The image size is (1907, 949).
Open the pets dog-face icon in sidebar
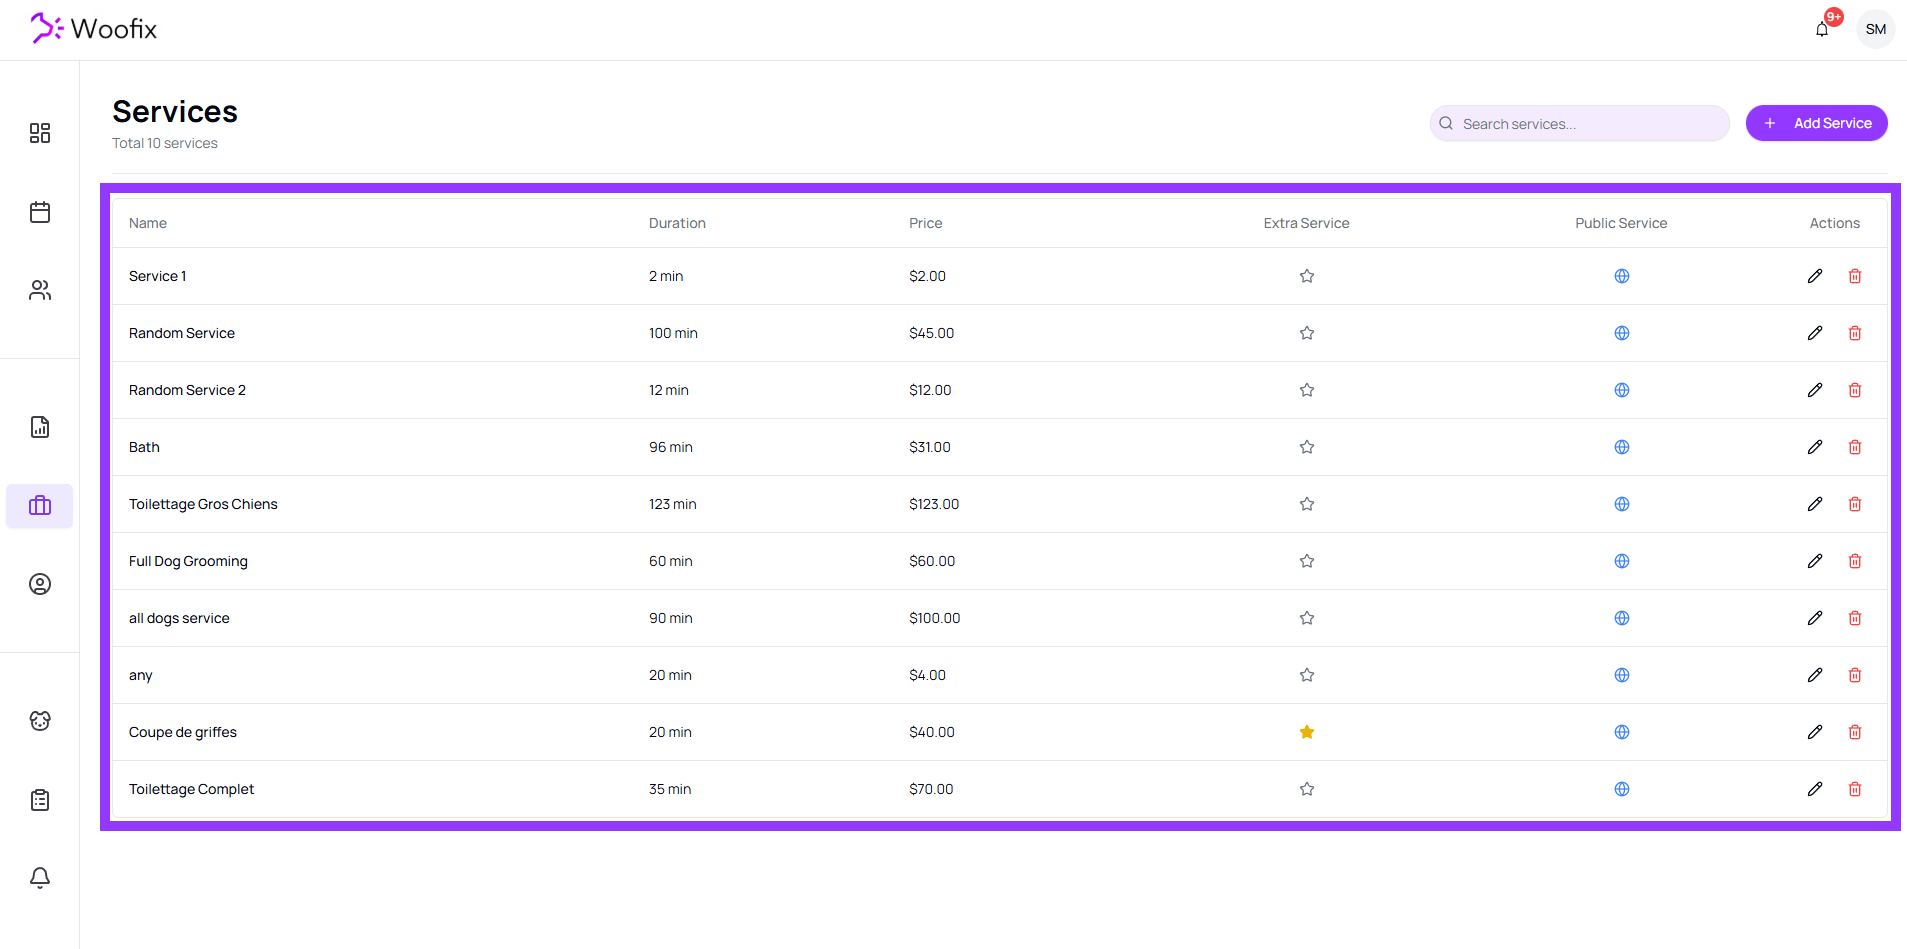coord(40,721)
